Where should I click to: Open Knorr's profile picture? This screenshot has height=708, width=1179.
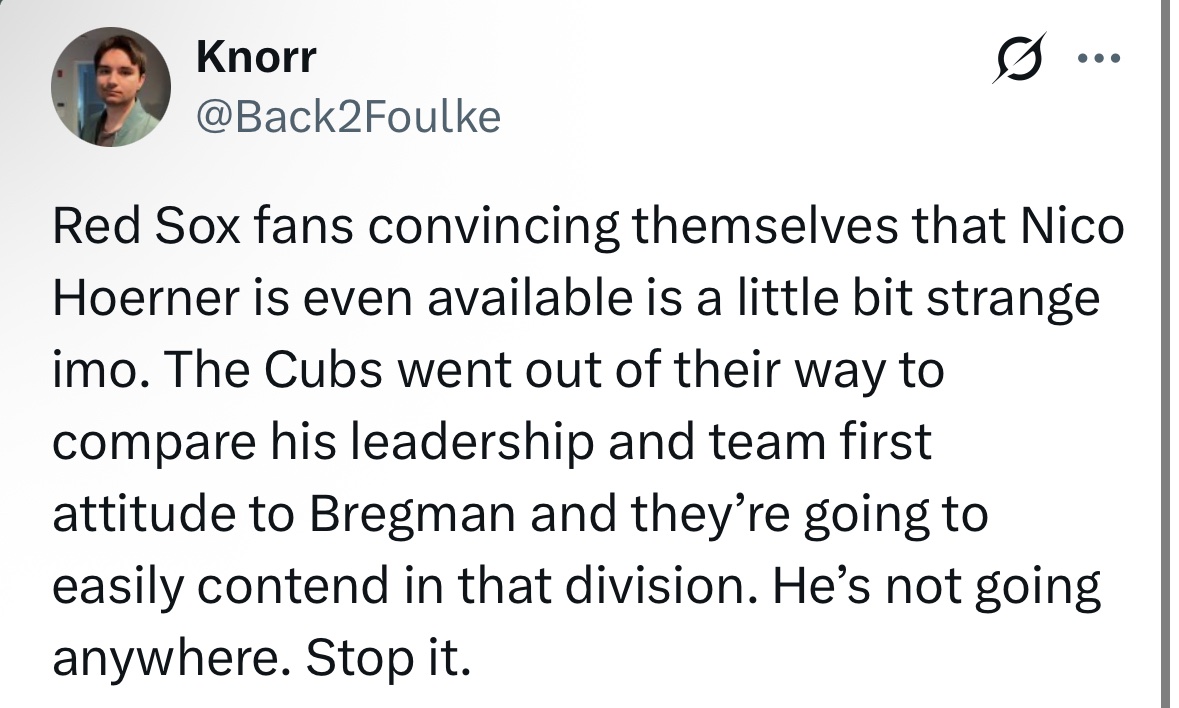[111, 86]
